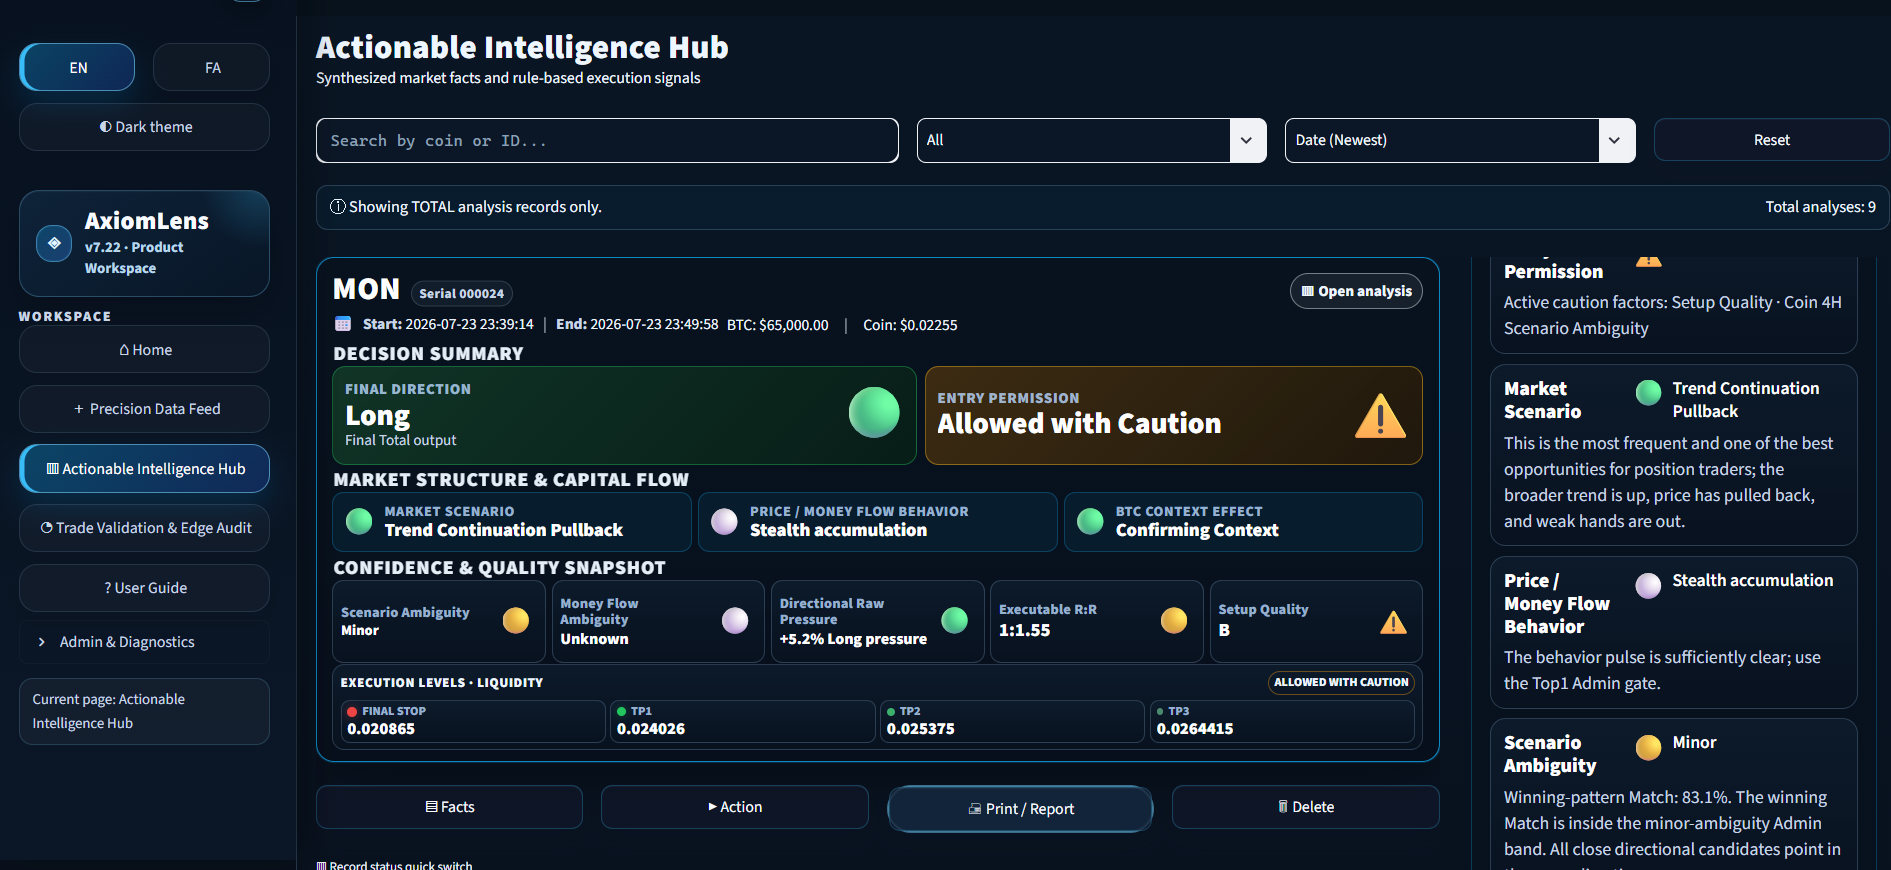Click the Coin: $0.02255 value
The height and width of the screenshot is (870, 1891).
pos(910,325)
